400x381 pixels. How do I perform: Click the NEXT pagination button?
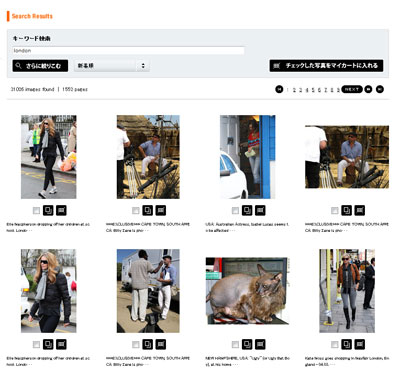click(x=352, y=89)
